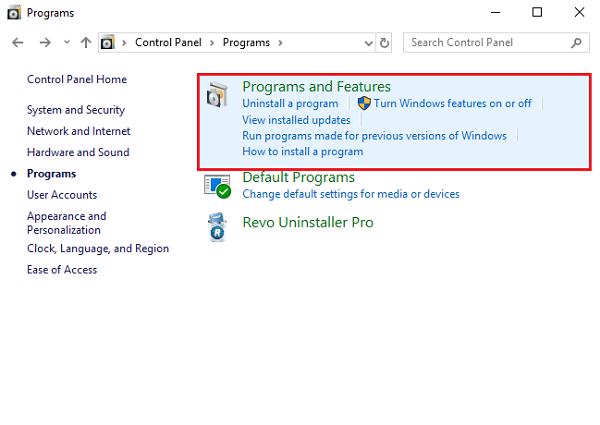Focus the Search Control Panel field
Viewport: 600px width, 425px height.
click(485, 43)
